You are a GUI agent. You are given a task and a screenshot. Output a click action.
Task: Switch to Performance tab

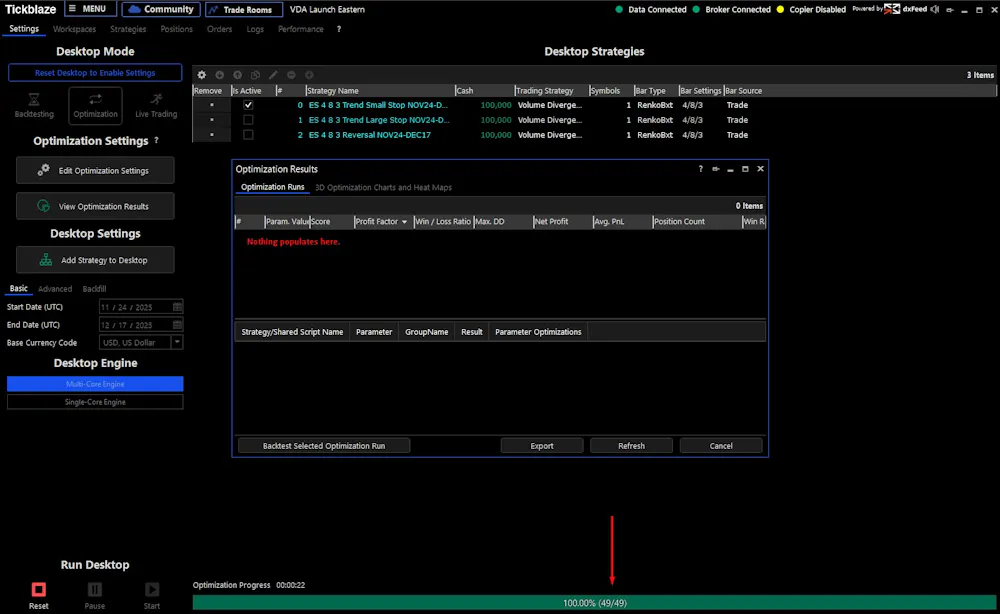(300, 29)
